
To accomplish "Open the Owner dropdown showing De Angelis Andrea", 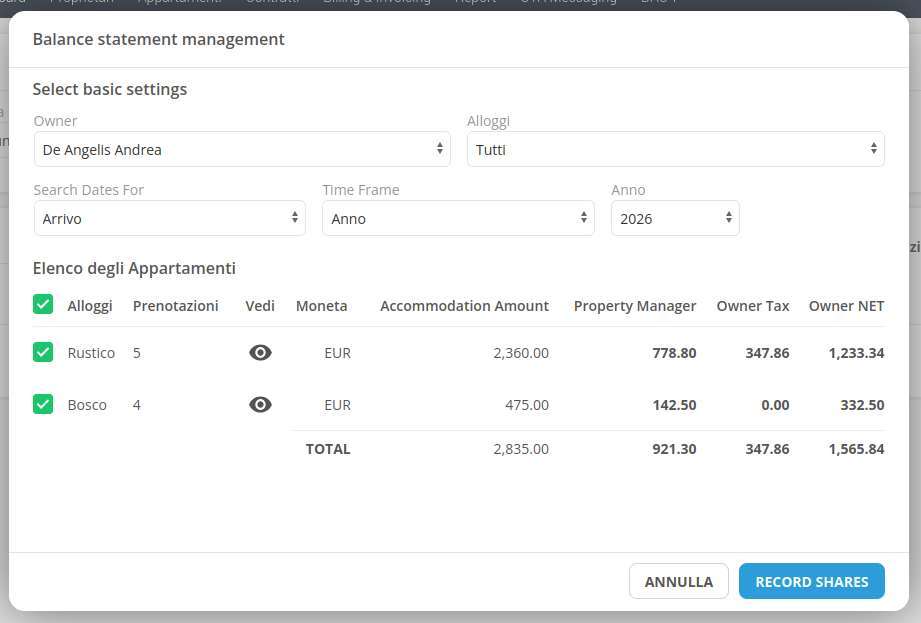I will pyautogui.click(x=242, y=150).
